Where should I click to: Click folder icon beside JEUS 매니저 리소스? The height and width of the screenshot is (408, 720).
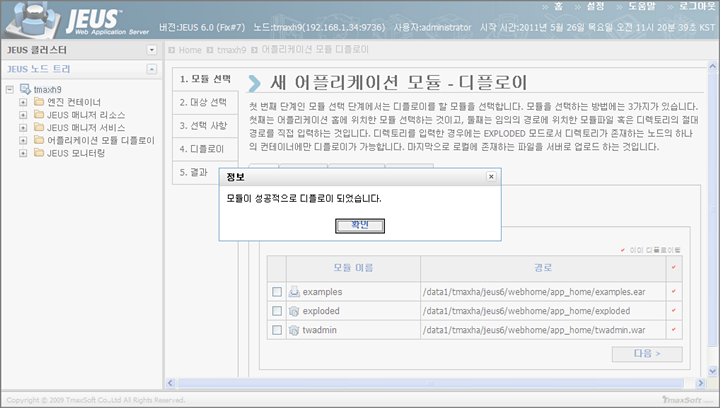(x=39, y=115)
